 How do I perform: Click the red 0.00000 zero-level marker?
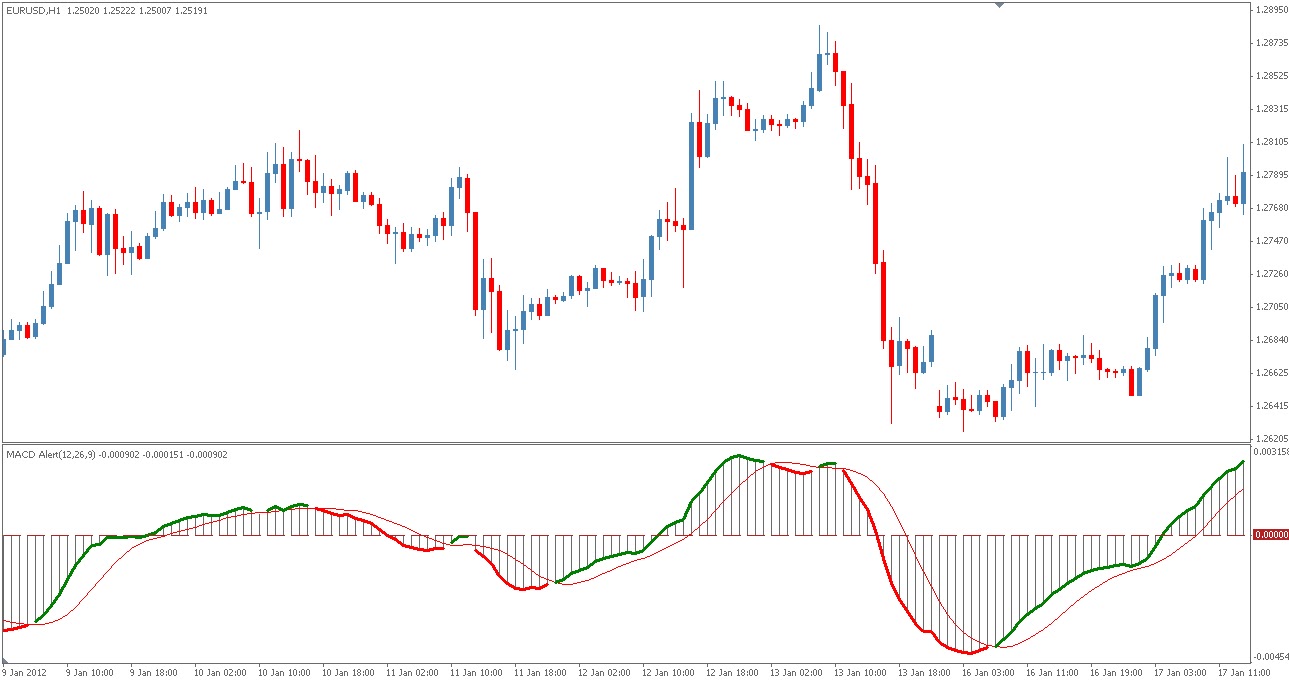1271,536
